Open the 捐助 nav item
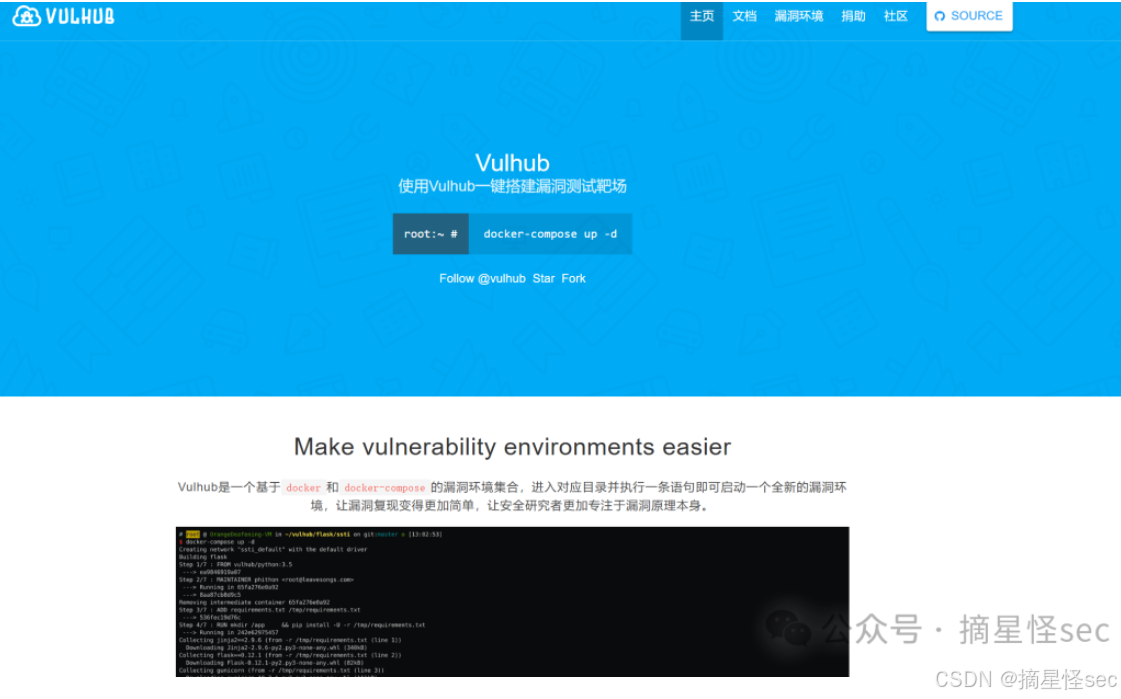This screenshot has height=699, width=1121. pyautogui.click(x=853, y=16)
